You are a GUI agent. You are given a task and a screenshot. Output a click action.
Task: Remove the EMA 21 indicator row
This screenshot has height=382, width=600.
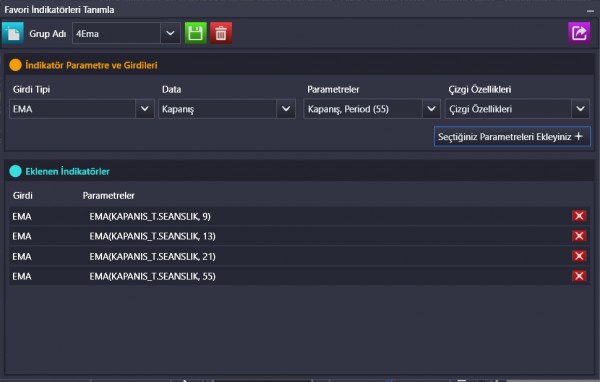click(x=579, y=256)
